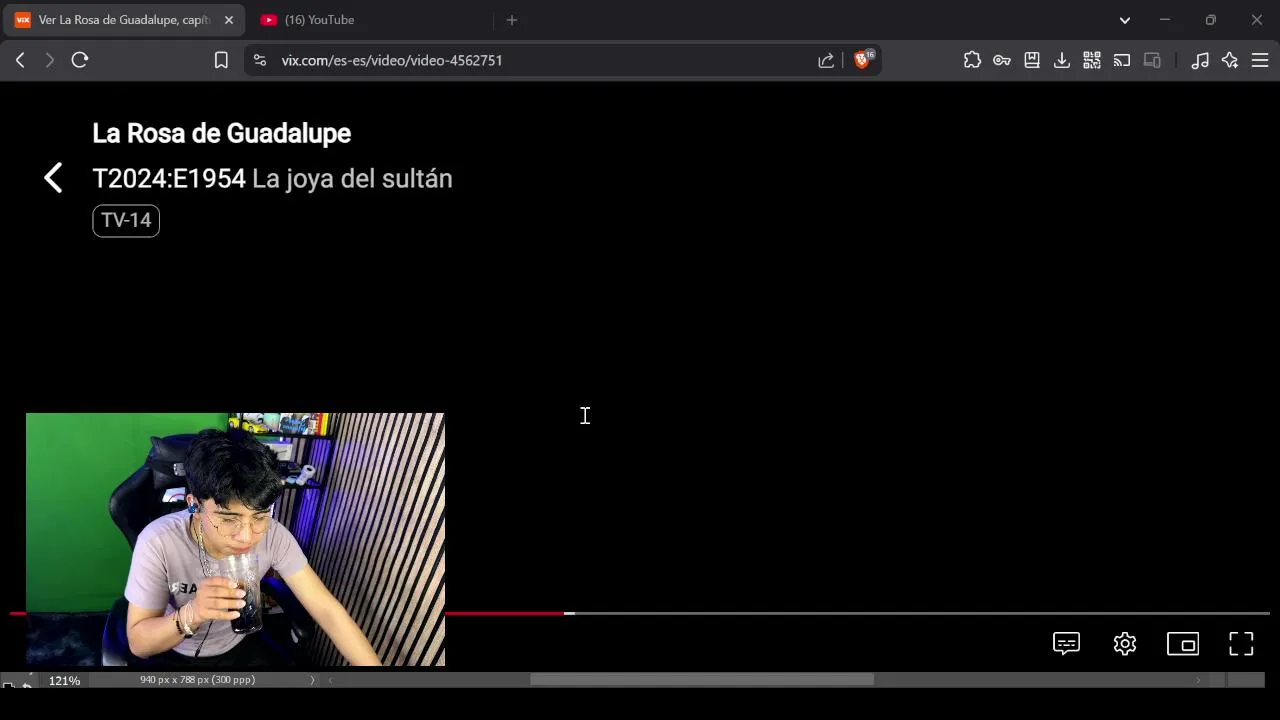This screenshot has width=1280, height=720.
Task: Bookmark this page with the bookmark icon
Action: click(x=221, y=60)
